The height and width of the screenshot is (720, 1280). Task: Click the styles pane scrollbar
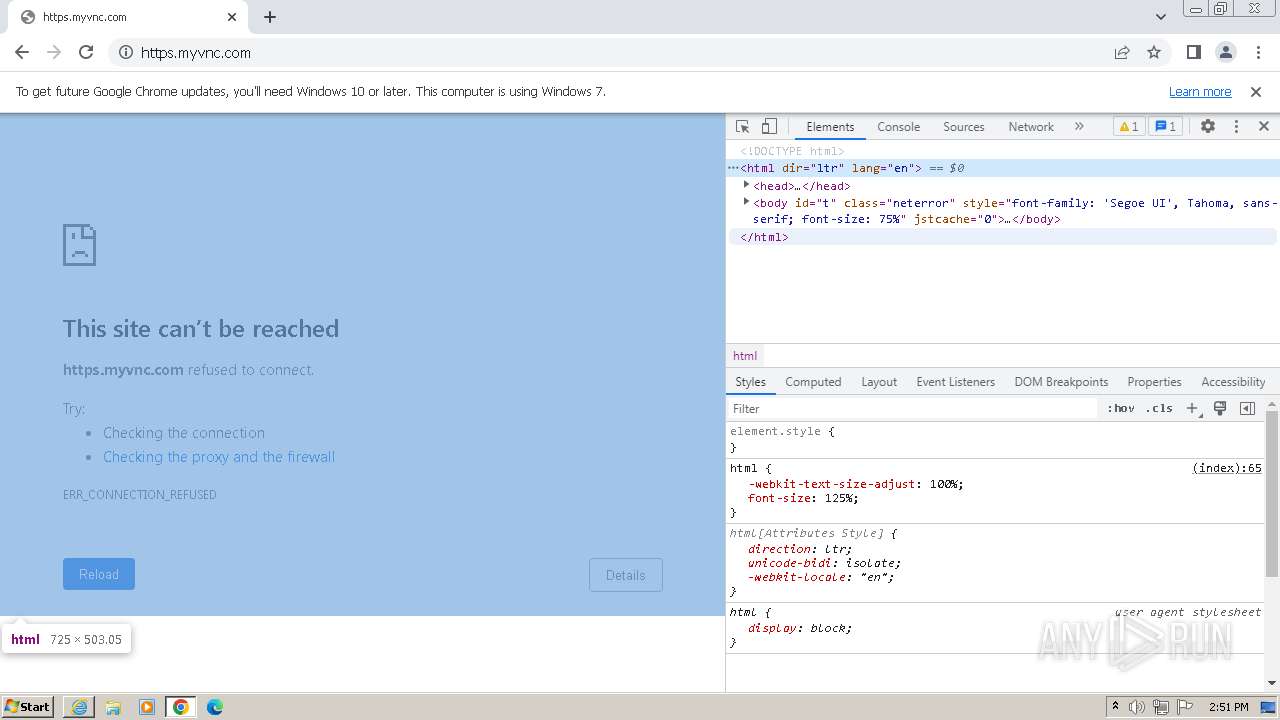(x=1272, y=494)
